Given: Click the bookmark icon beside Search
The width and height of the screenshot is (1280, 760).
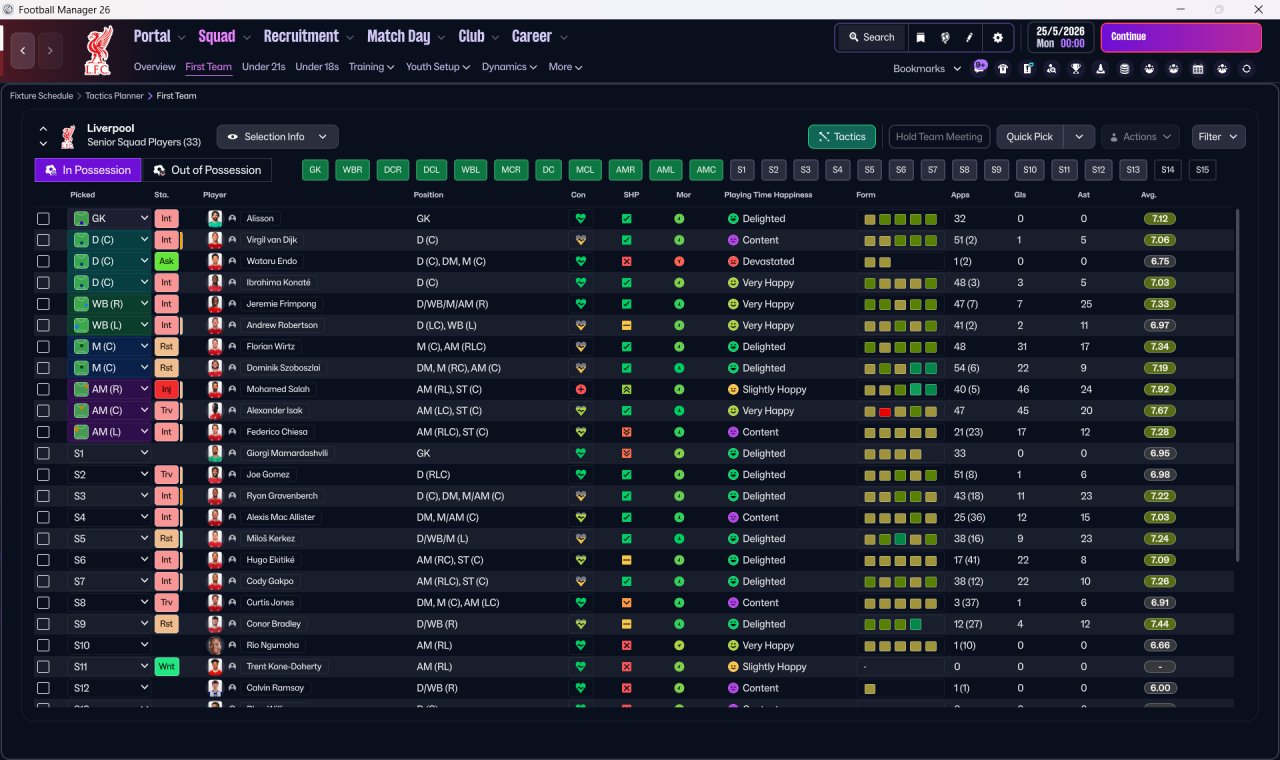Looking at the screenshot, I should coord(920,37).
